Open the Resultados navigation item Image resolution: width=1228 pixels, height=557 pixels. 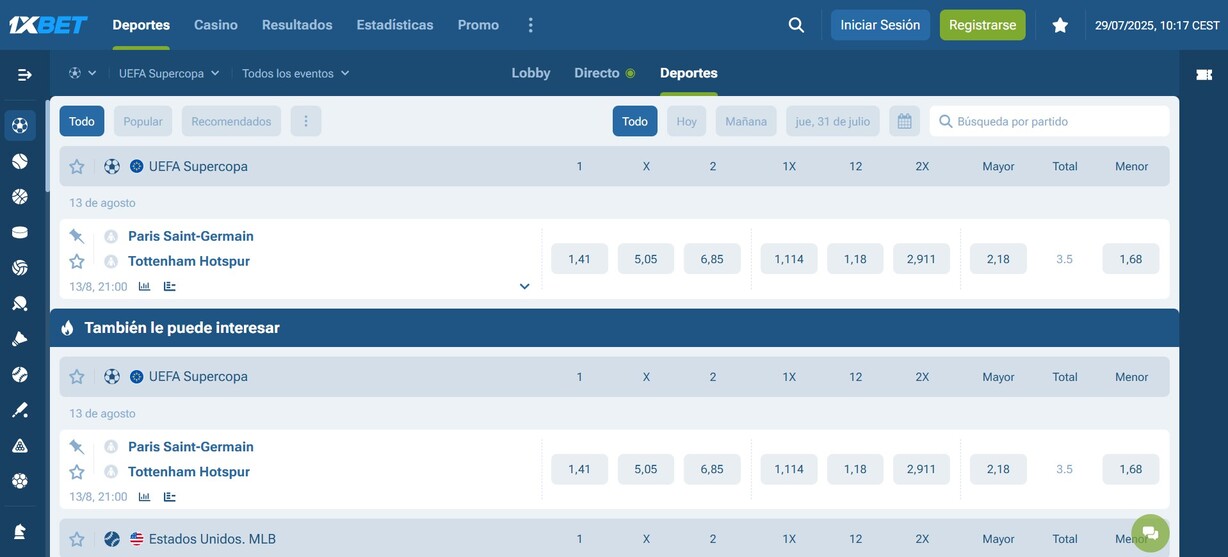(x=297, y=25)
